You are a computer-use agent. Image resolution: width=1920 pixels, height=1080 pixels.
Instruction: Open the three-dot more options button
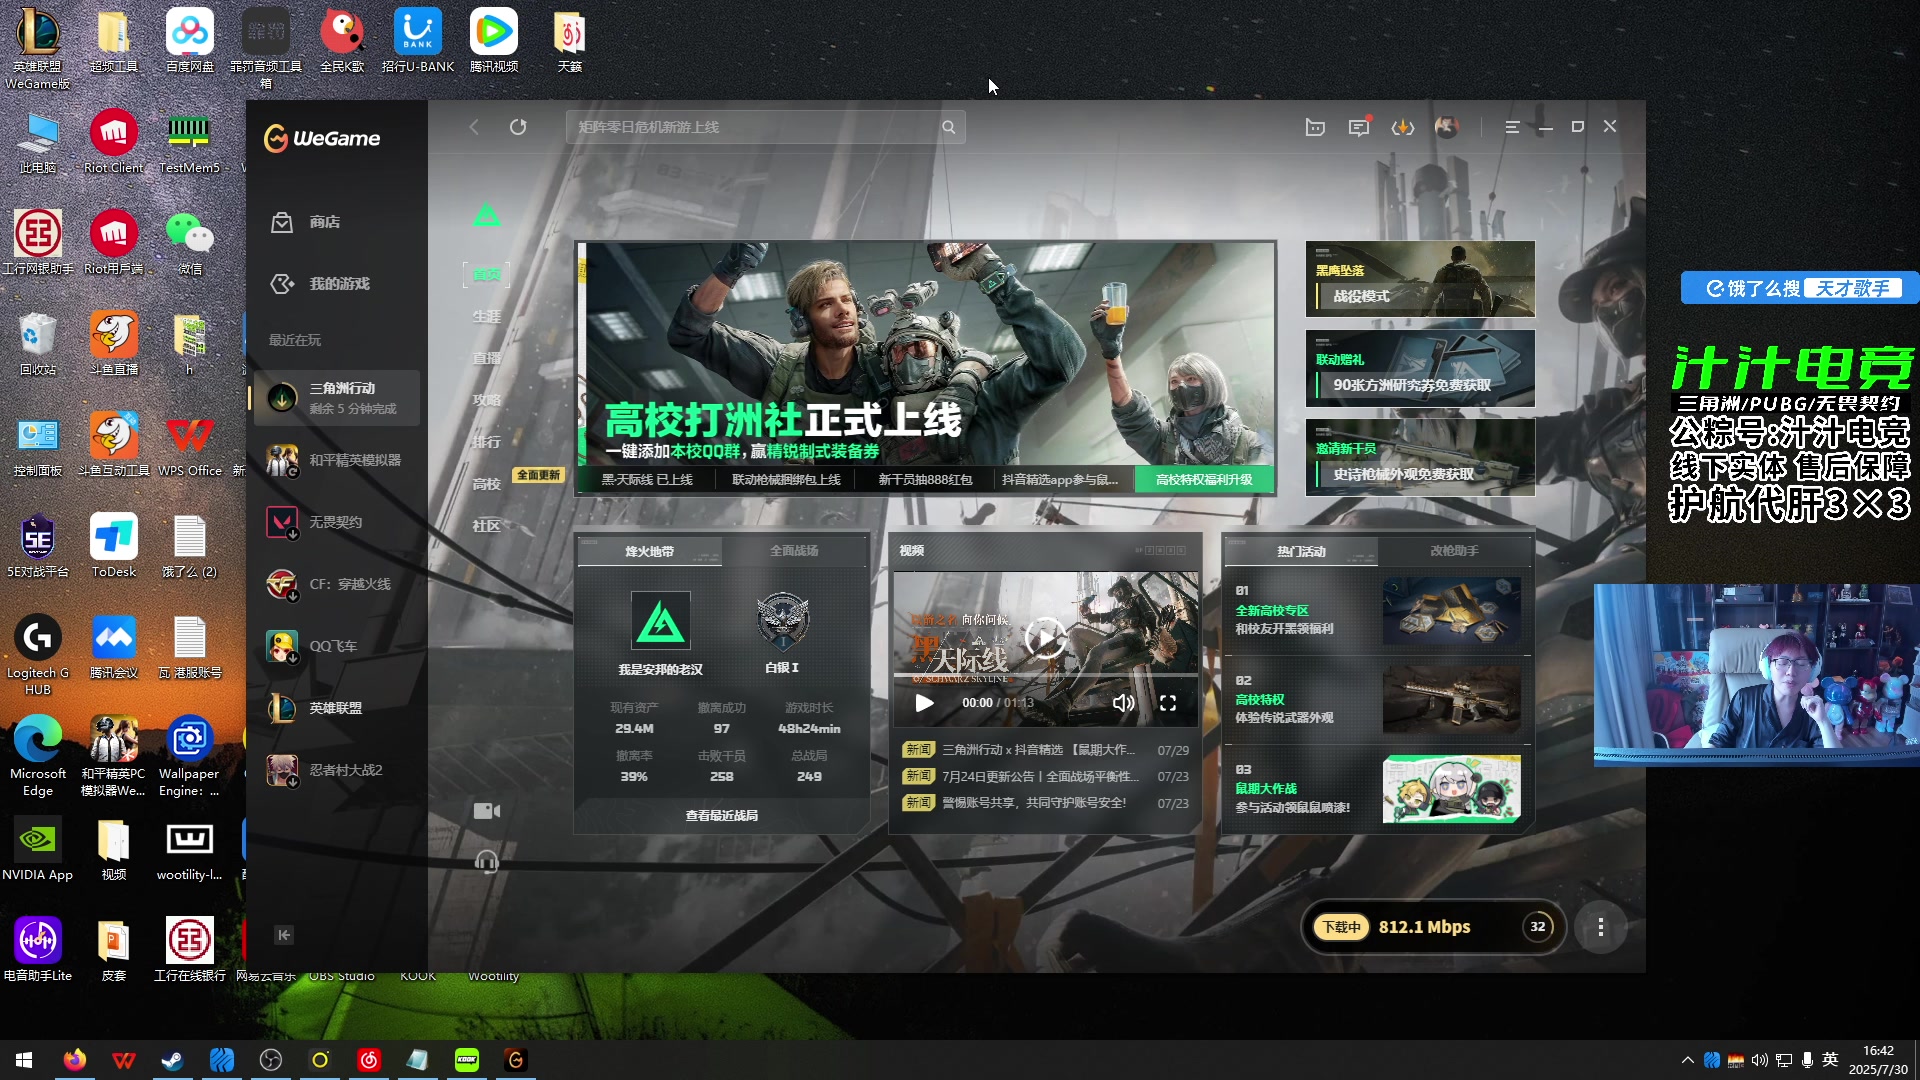pos(1601,927)
